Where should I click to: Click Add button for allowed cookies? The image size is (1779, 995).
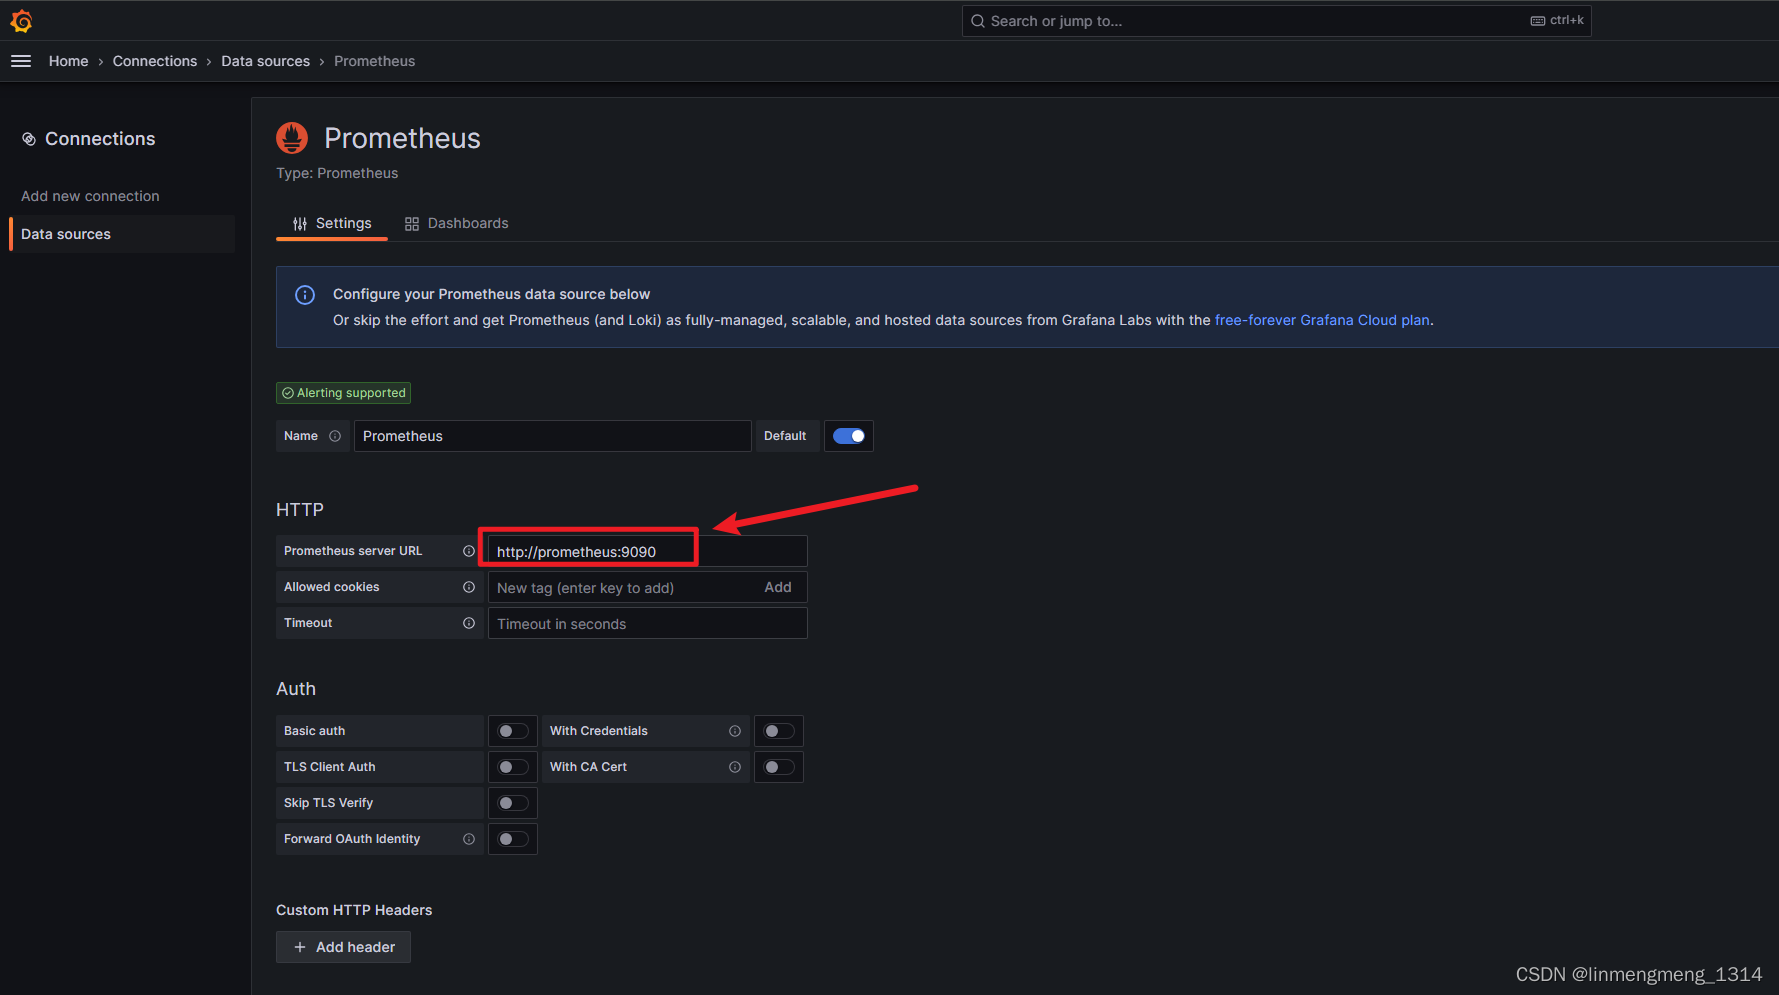tap(778, 587)
